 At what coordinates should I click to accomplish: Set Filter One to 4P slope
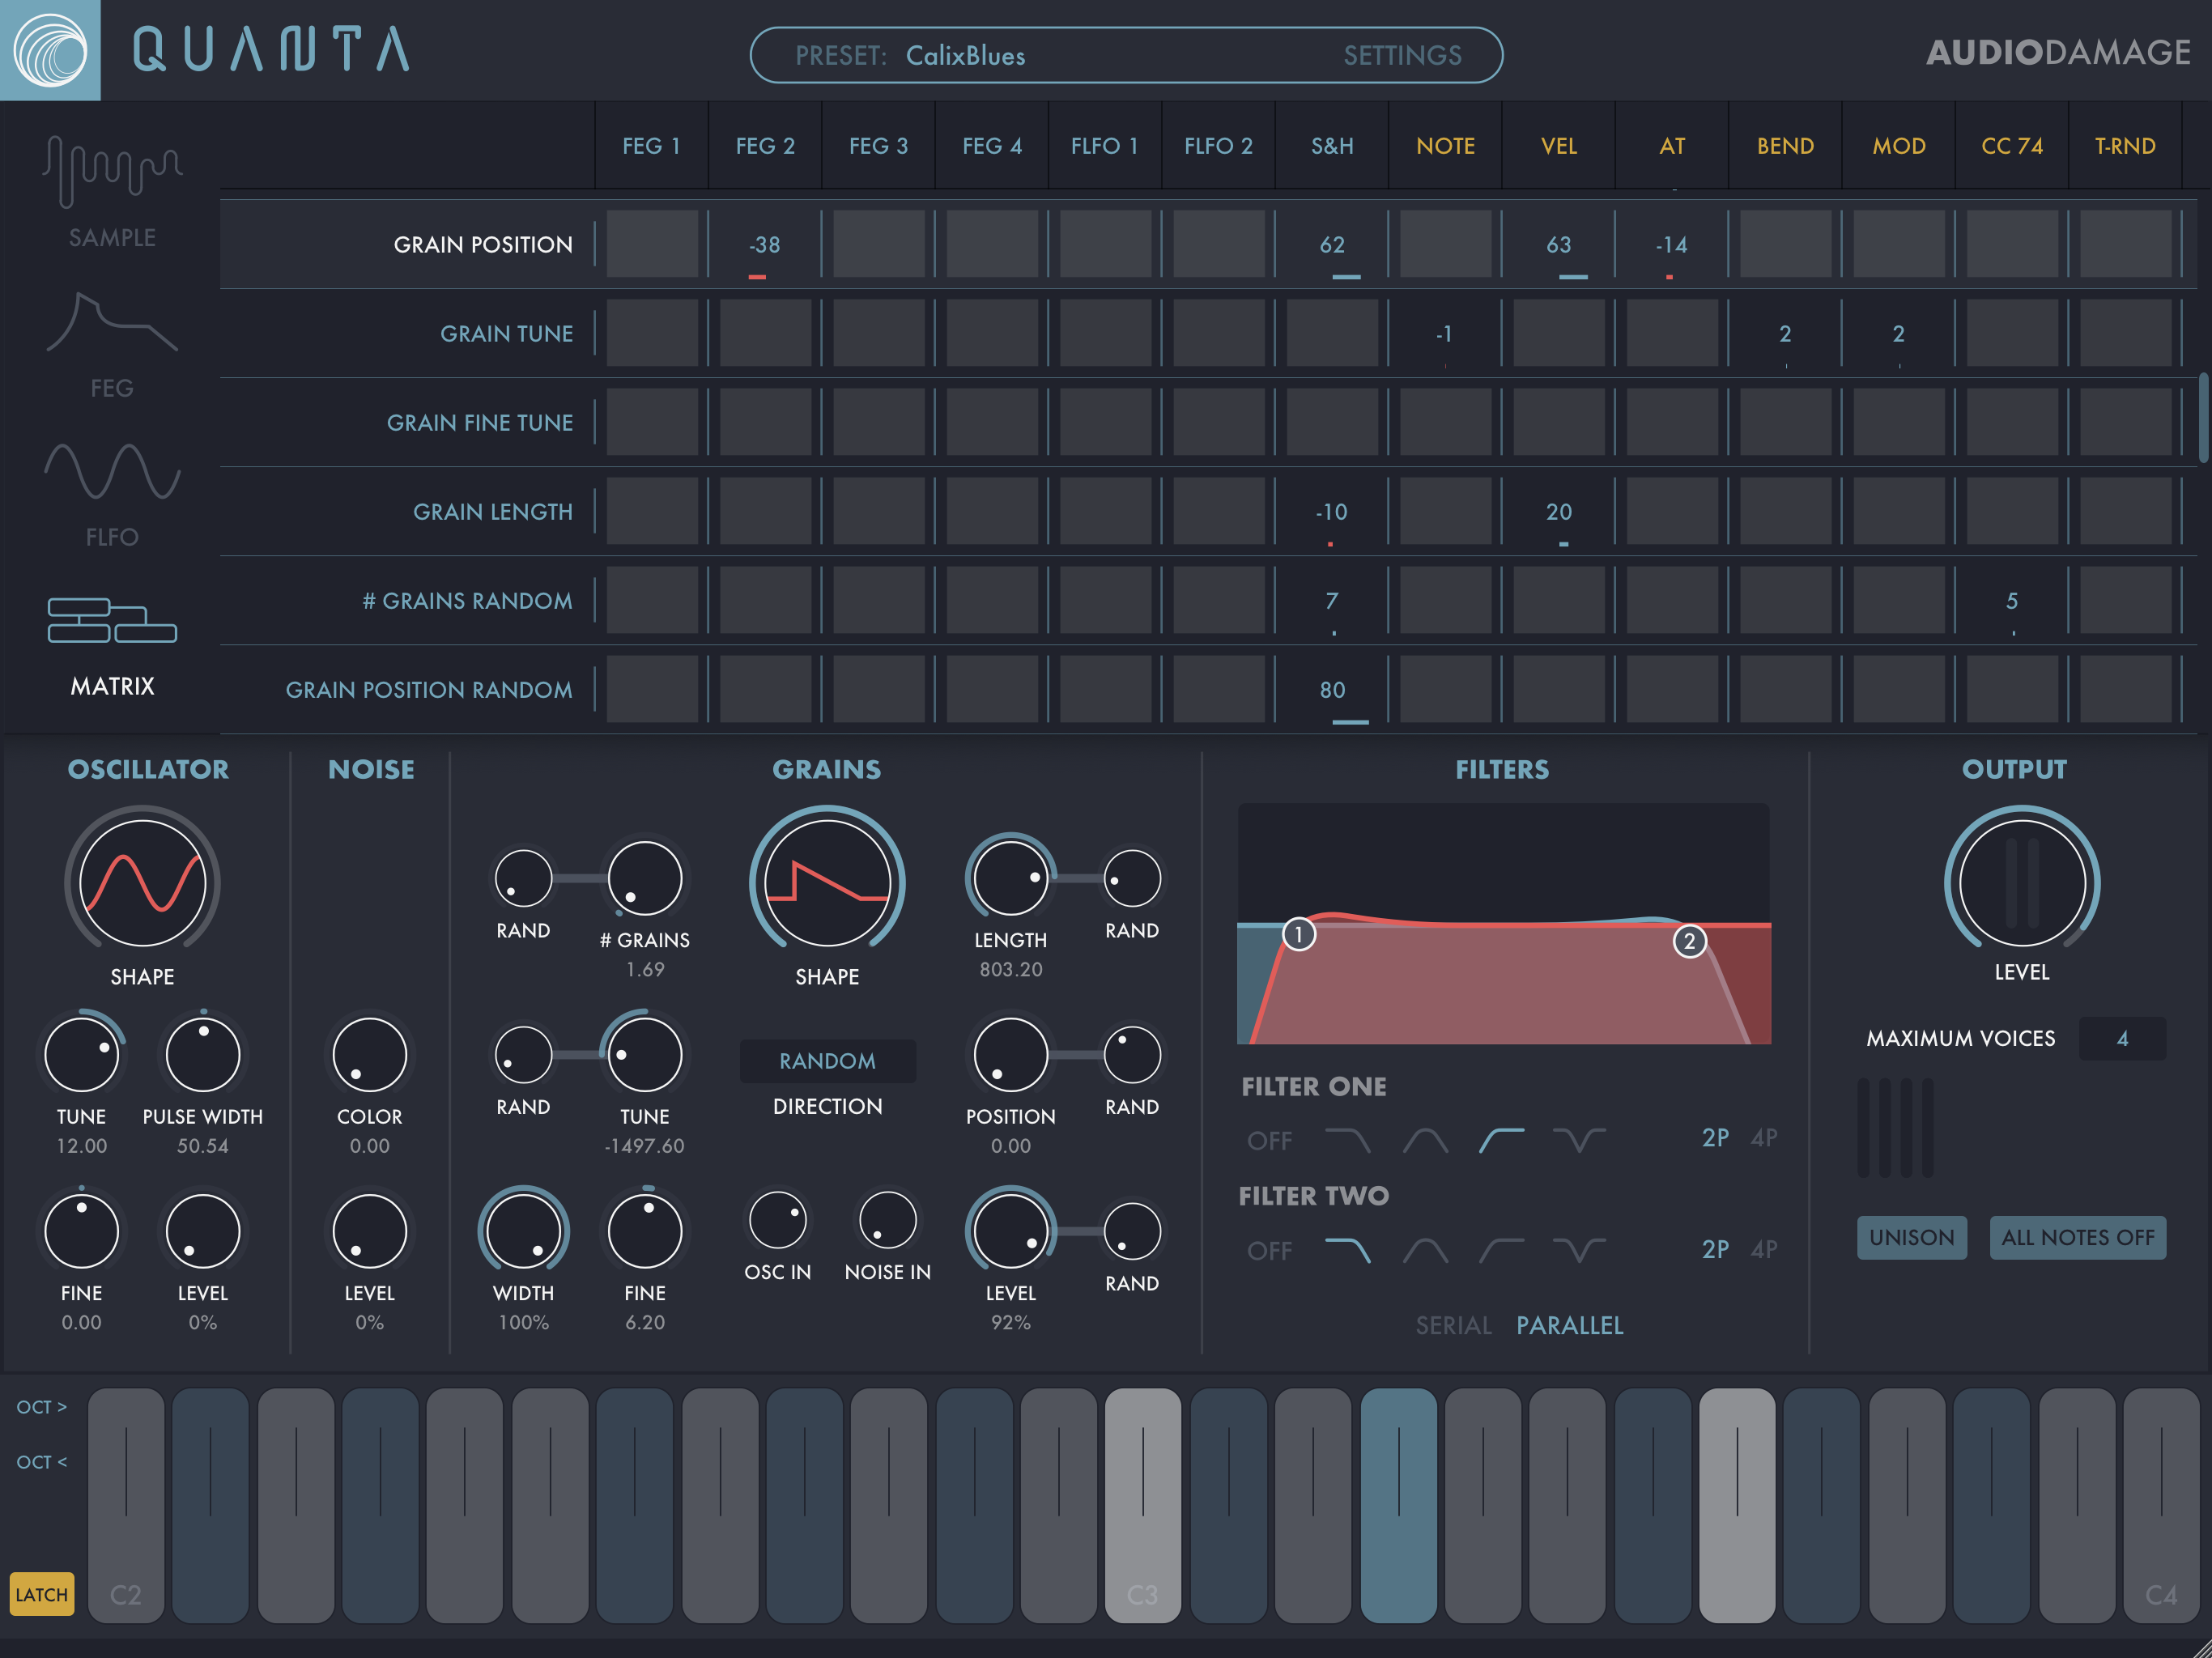(x=1764, y=1138)
